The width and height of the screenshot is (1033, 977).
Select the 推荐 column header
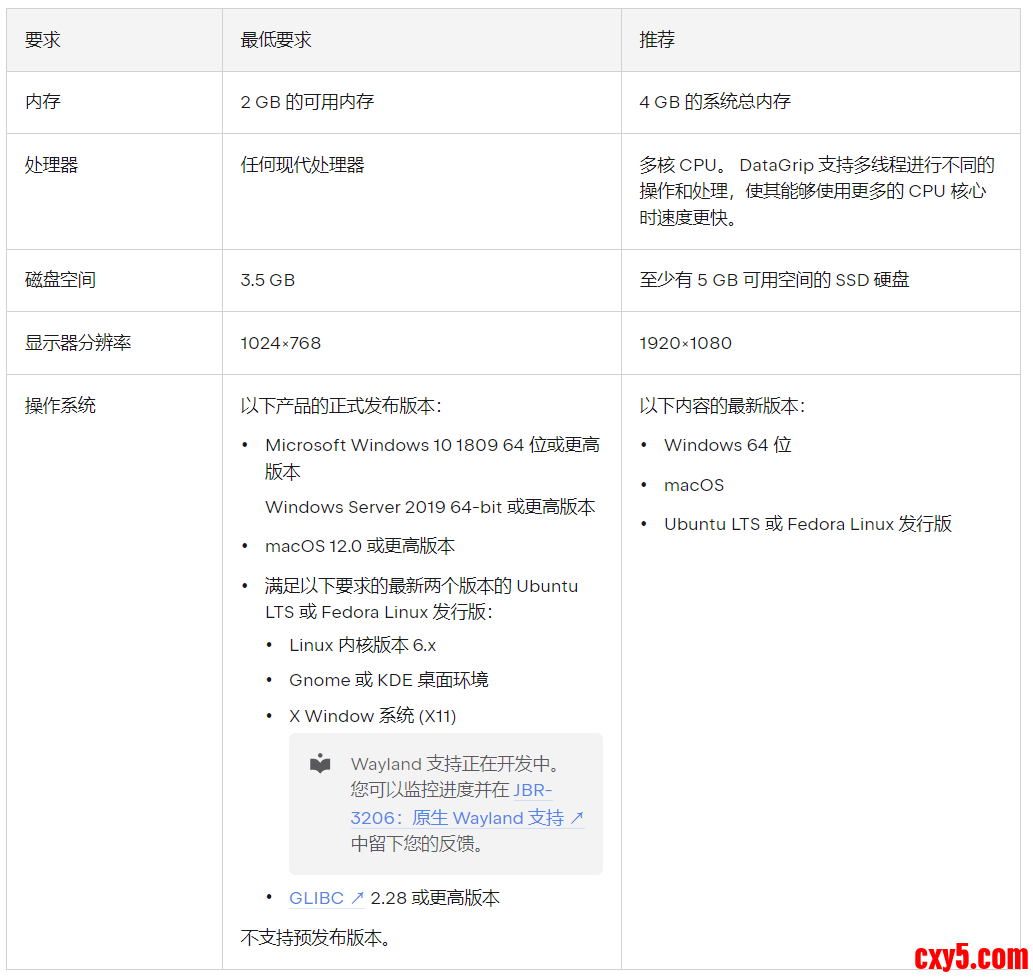pyautogui.click(x=657, y=40)
